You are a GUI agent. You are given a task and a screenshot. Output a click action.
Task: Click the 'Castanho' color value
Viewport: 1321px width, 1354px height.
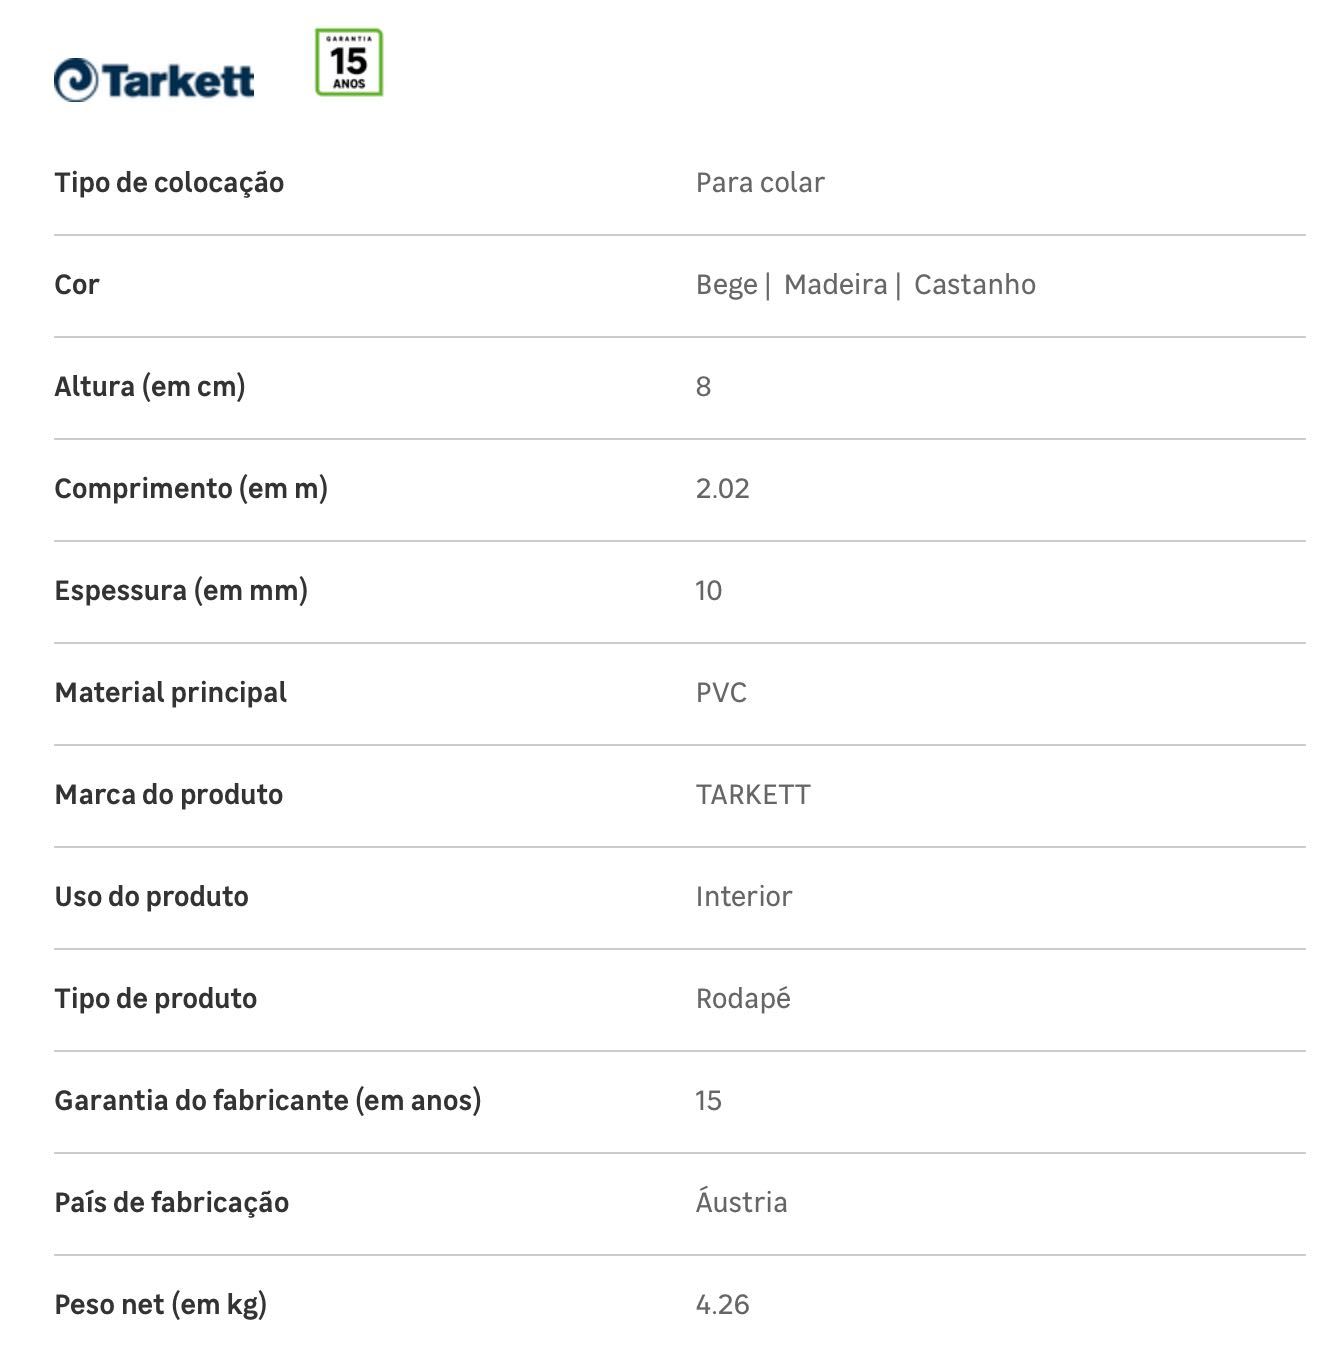click(x=975, y=285)
